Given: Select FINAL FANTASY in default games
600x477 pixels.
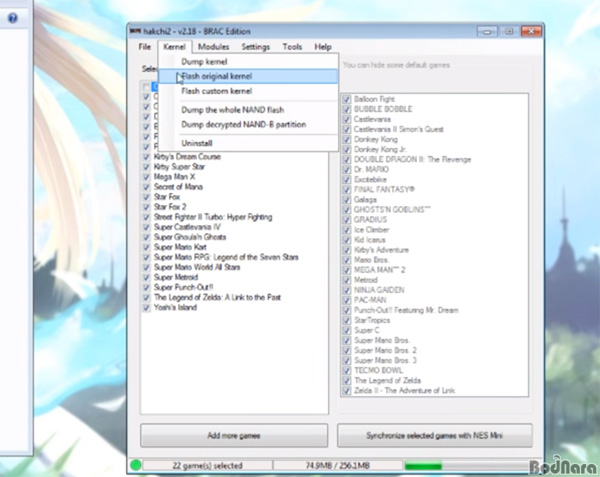Looking at the screenshot, I should [x=384, y=190].
